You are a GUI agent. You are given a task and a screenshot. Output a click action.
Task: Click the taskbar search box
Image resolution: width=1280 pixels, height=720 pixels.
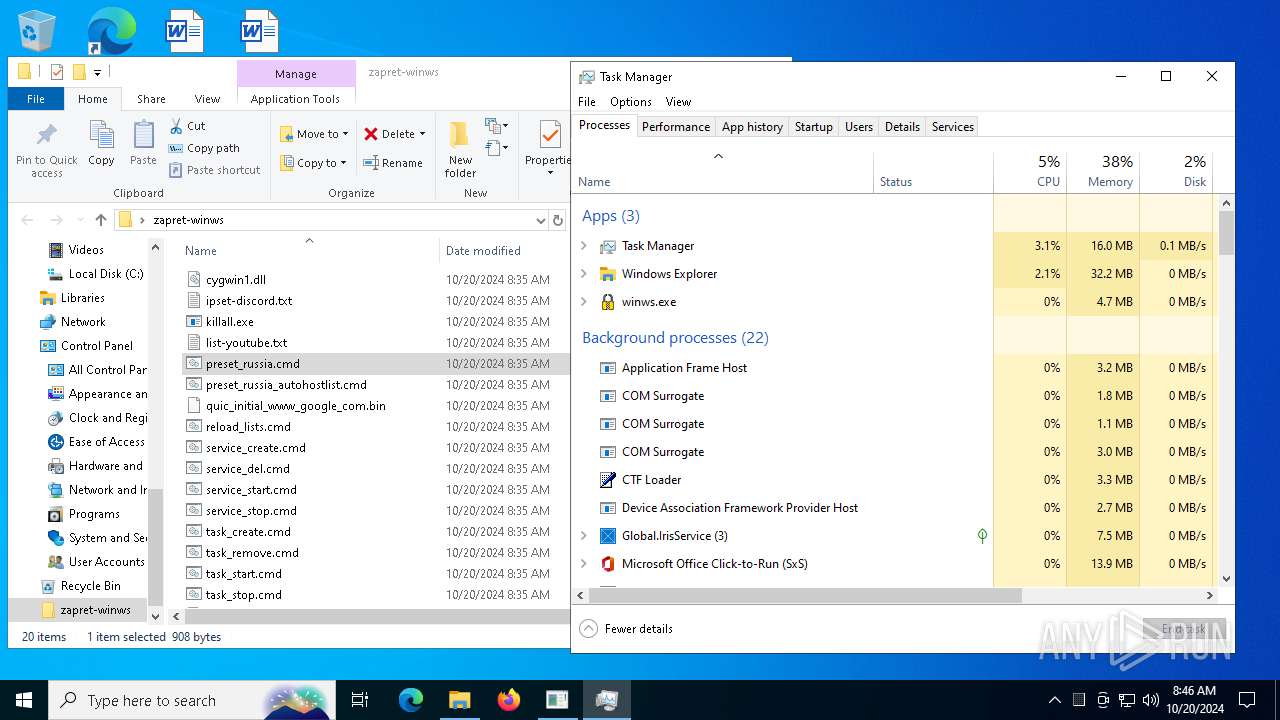pos(192,700)
